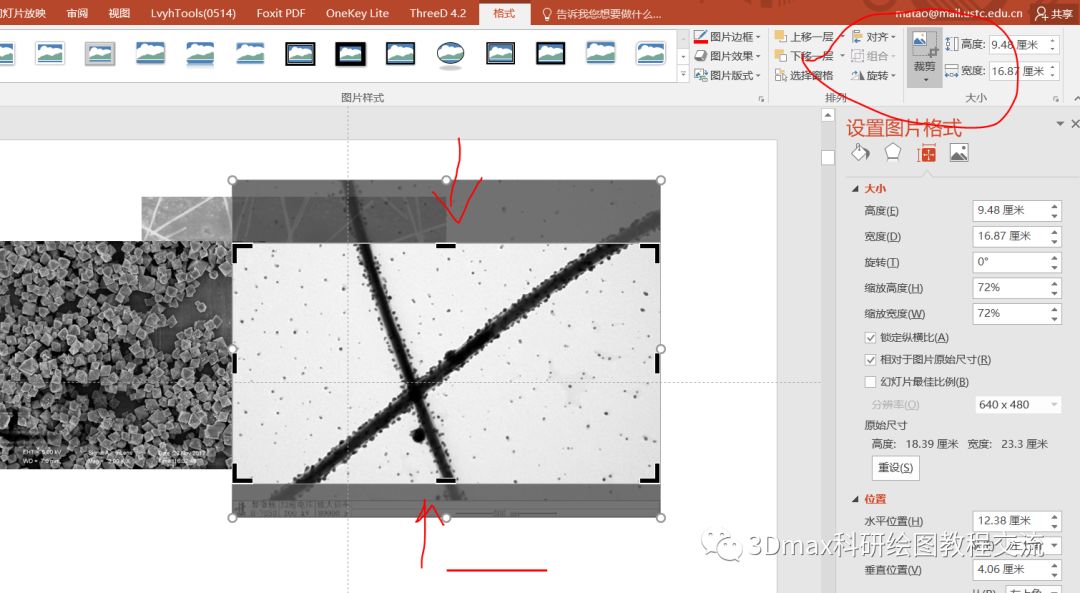Screen dimensions: 1080x593
Task: Select the 格式 (Format) tab
Action: tap(504, 13)
